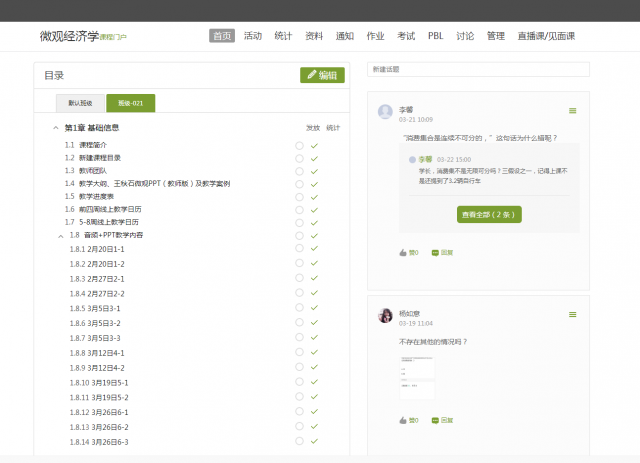Screen dimensions: 640x463
Task: Open the 作业 menu in top navigation
Action: coord(375,36)
